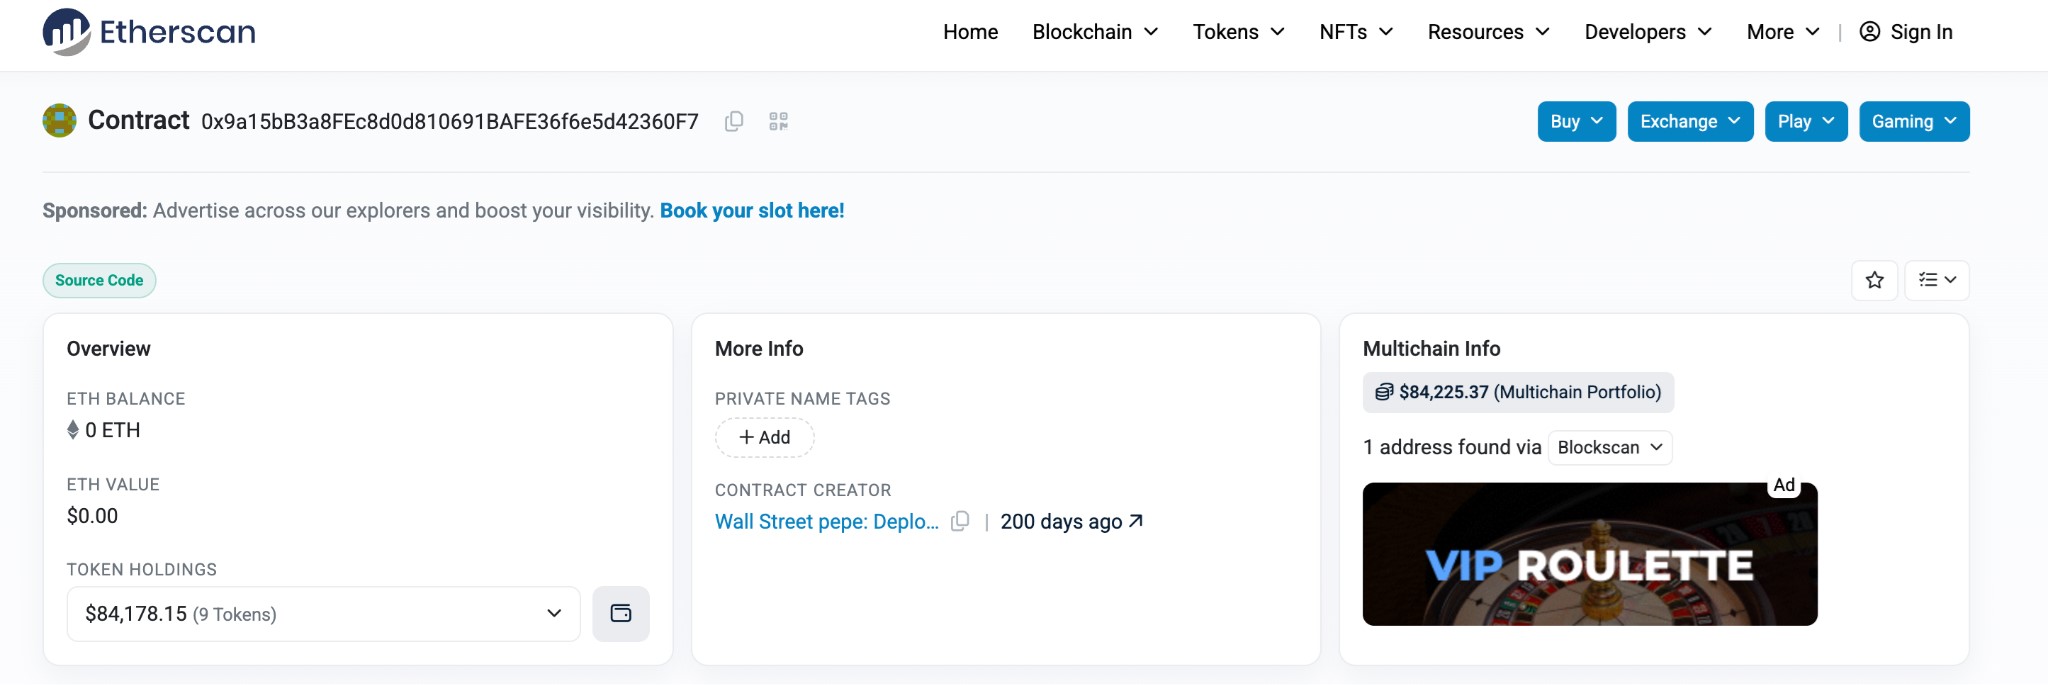Open the Tokens menu
Screen dimensions: 2048x685
coord(1238,32)
